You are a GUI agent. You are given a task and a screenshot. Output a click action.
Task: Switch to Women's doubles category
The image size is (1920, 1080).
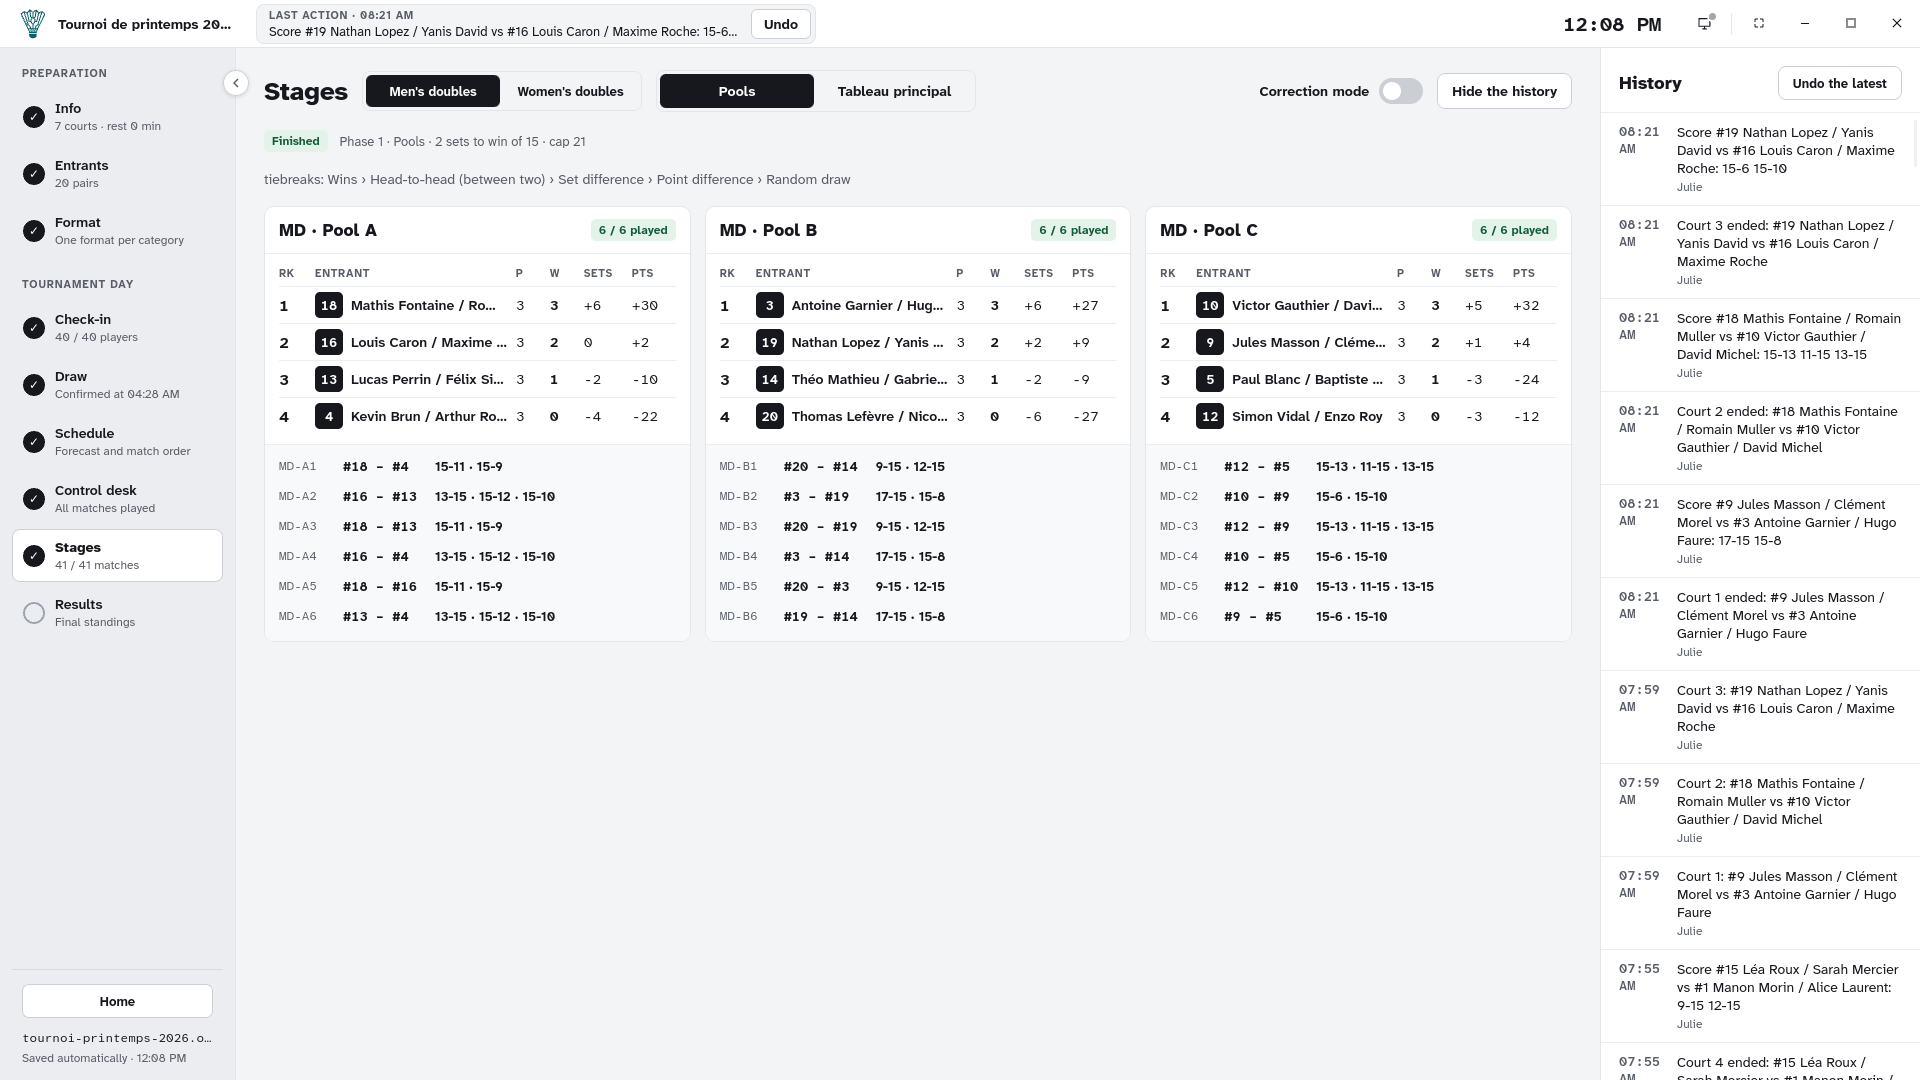click(570, 91)
